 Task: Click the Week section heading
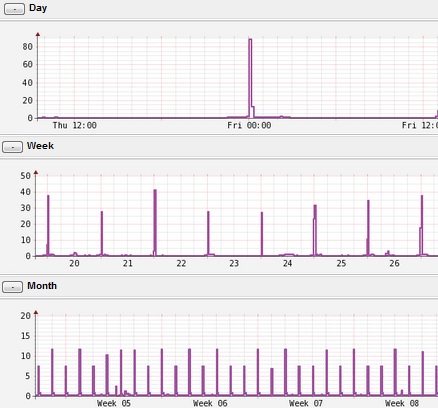pyautogui.click(x=40, y=146)
